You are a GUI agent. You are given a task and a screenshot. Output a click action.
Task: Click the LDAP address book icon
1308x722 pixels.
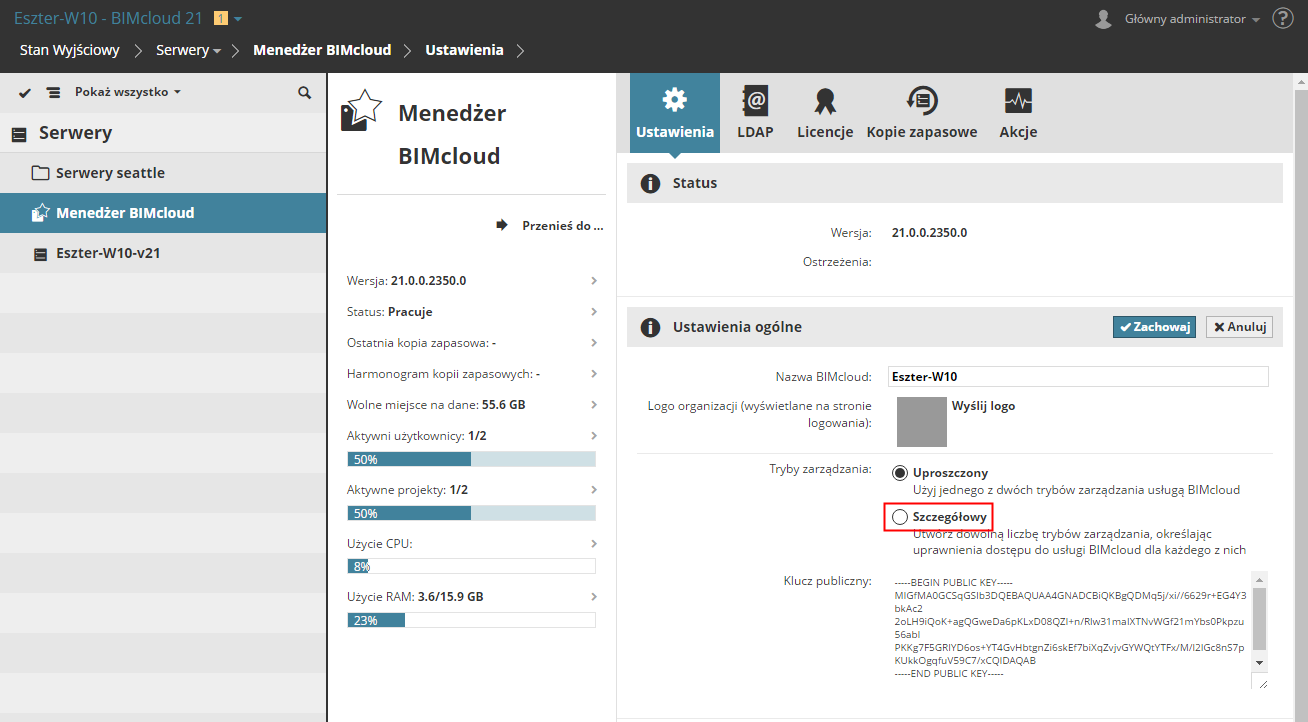click(x=755, y=100)
